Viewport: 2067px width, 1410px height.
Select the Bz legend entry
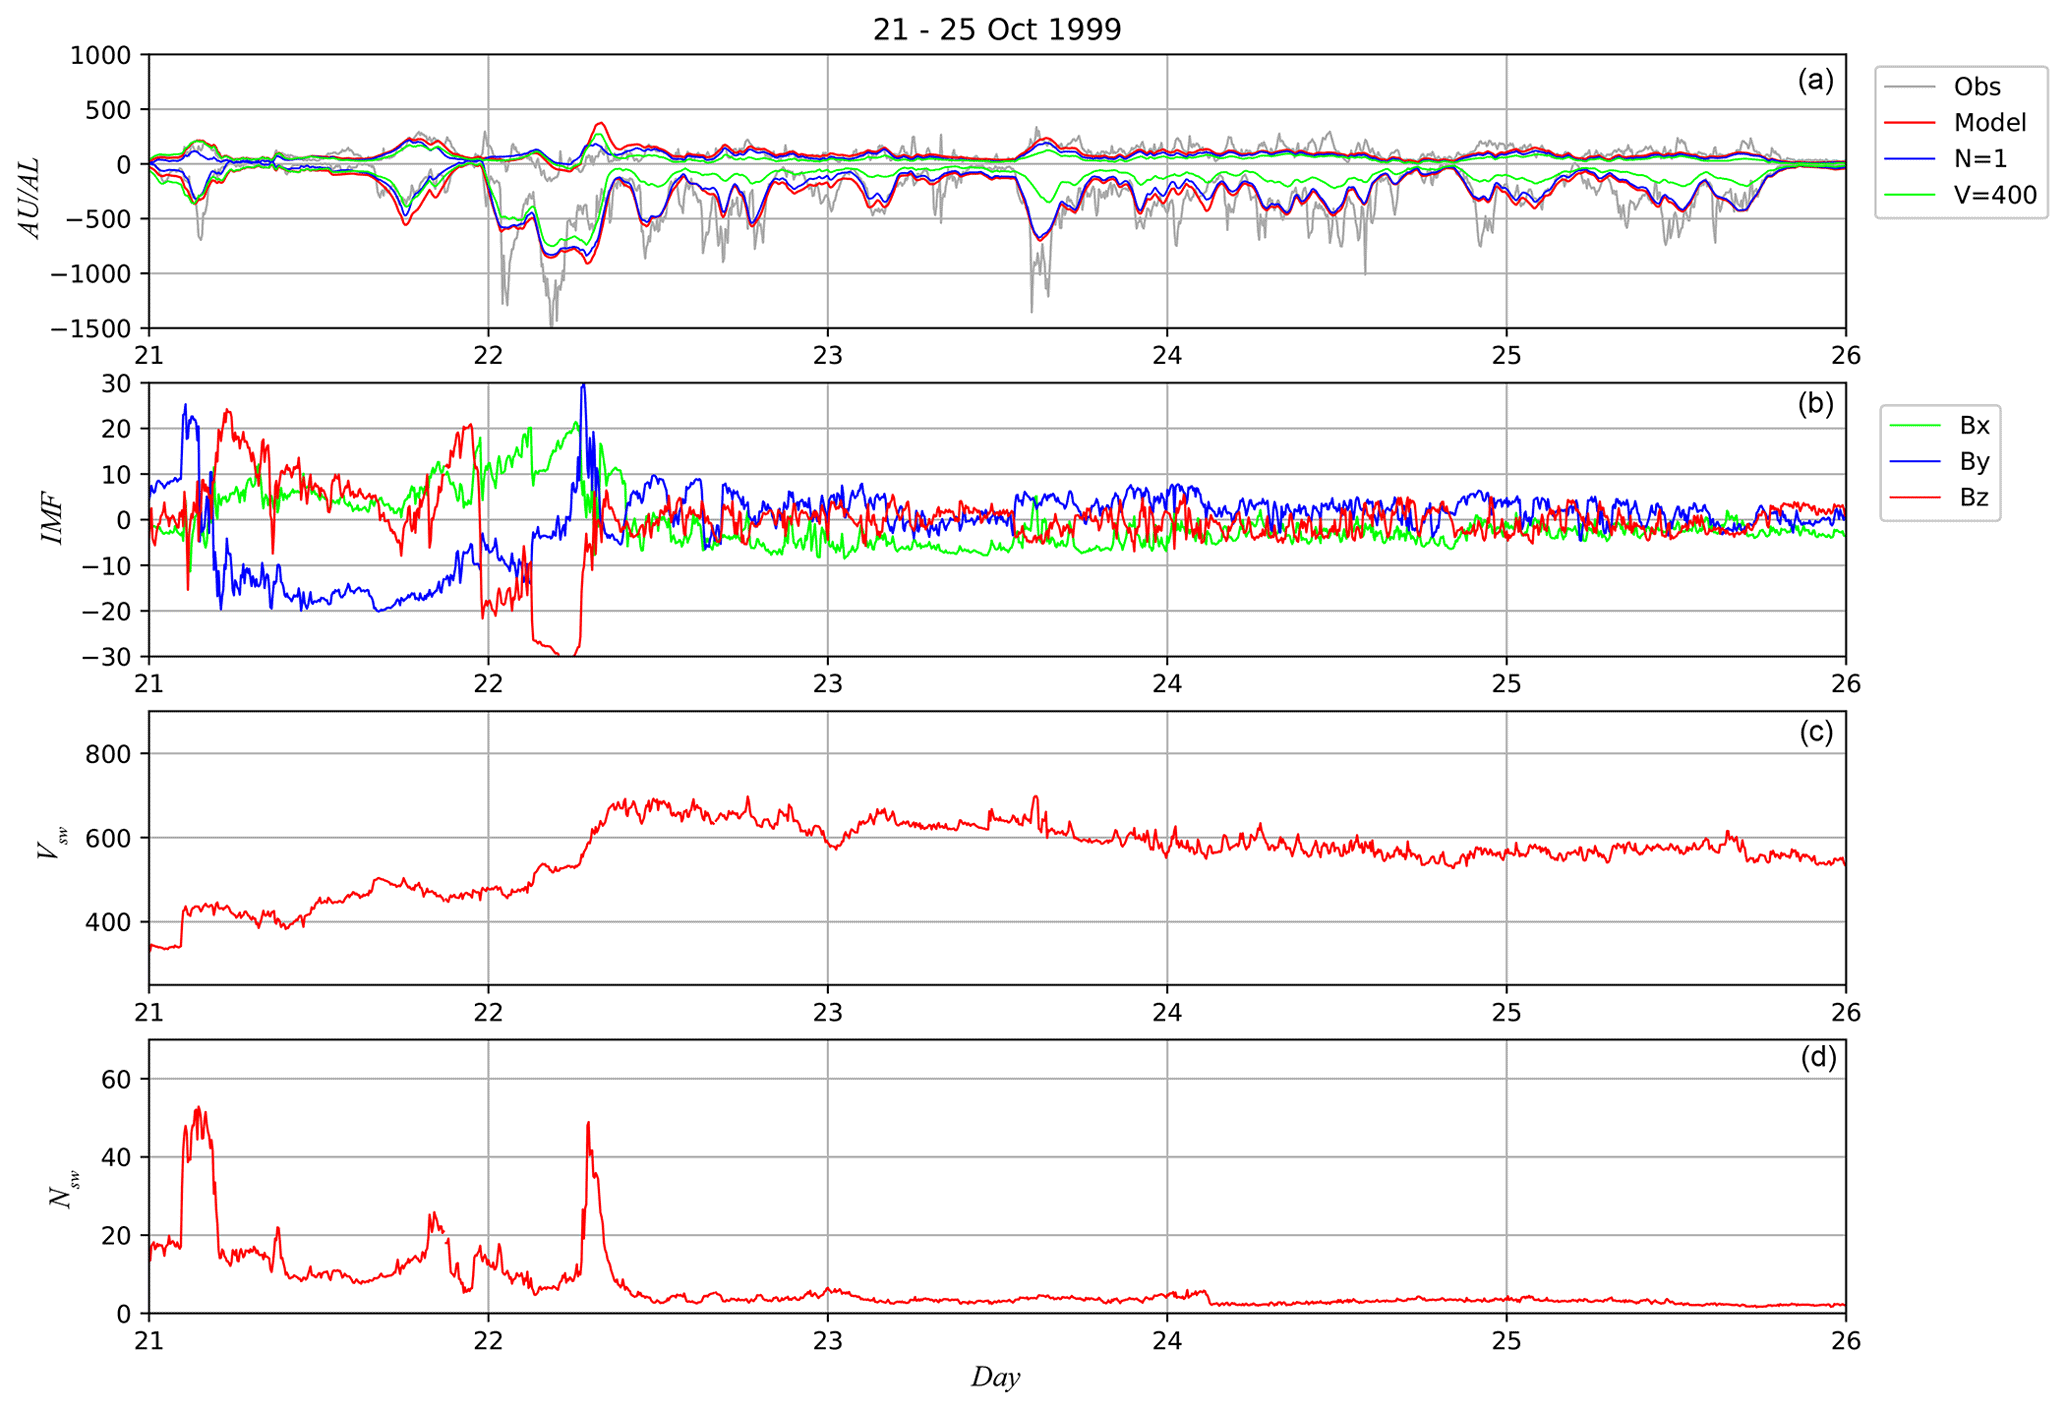pyautogui.click(x=1973, y=498)
